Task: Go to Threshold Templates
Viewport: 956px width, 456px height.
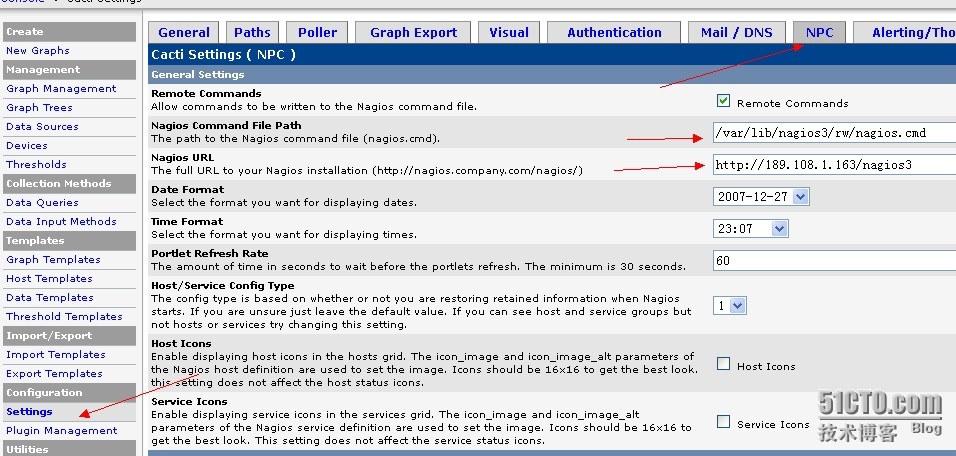Action: coord(64,316)
